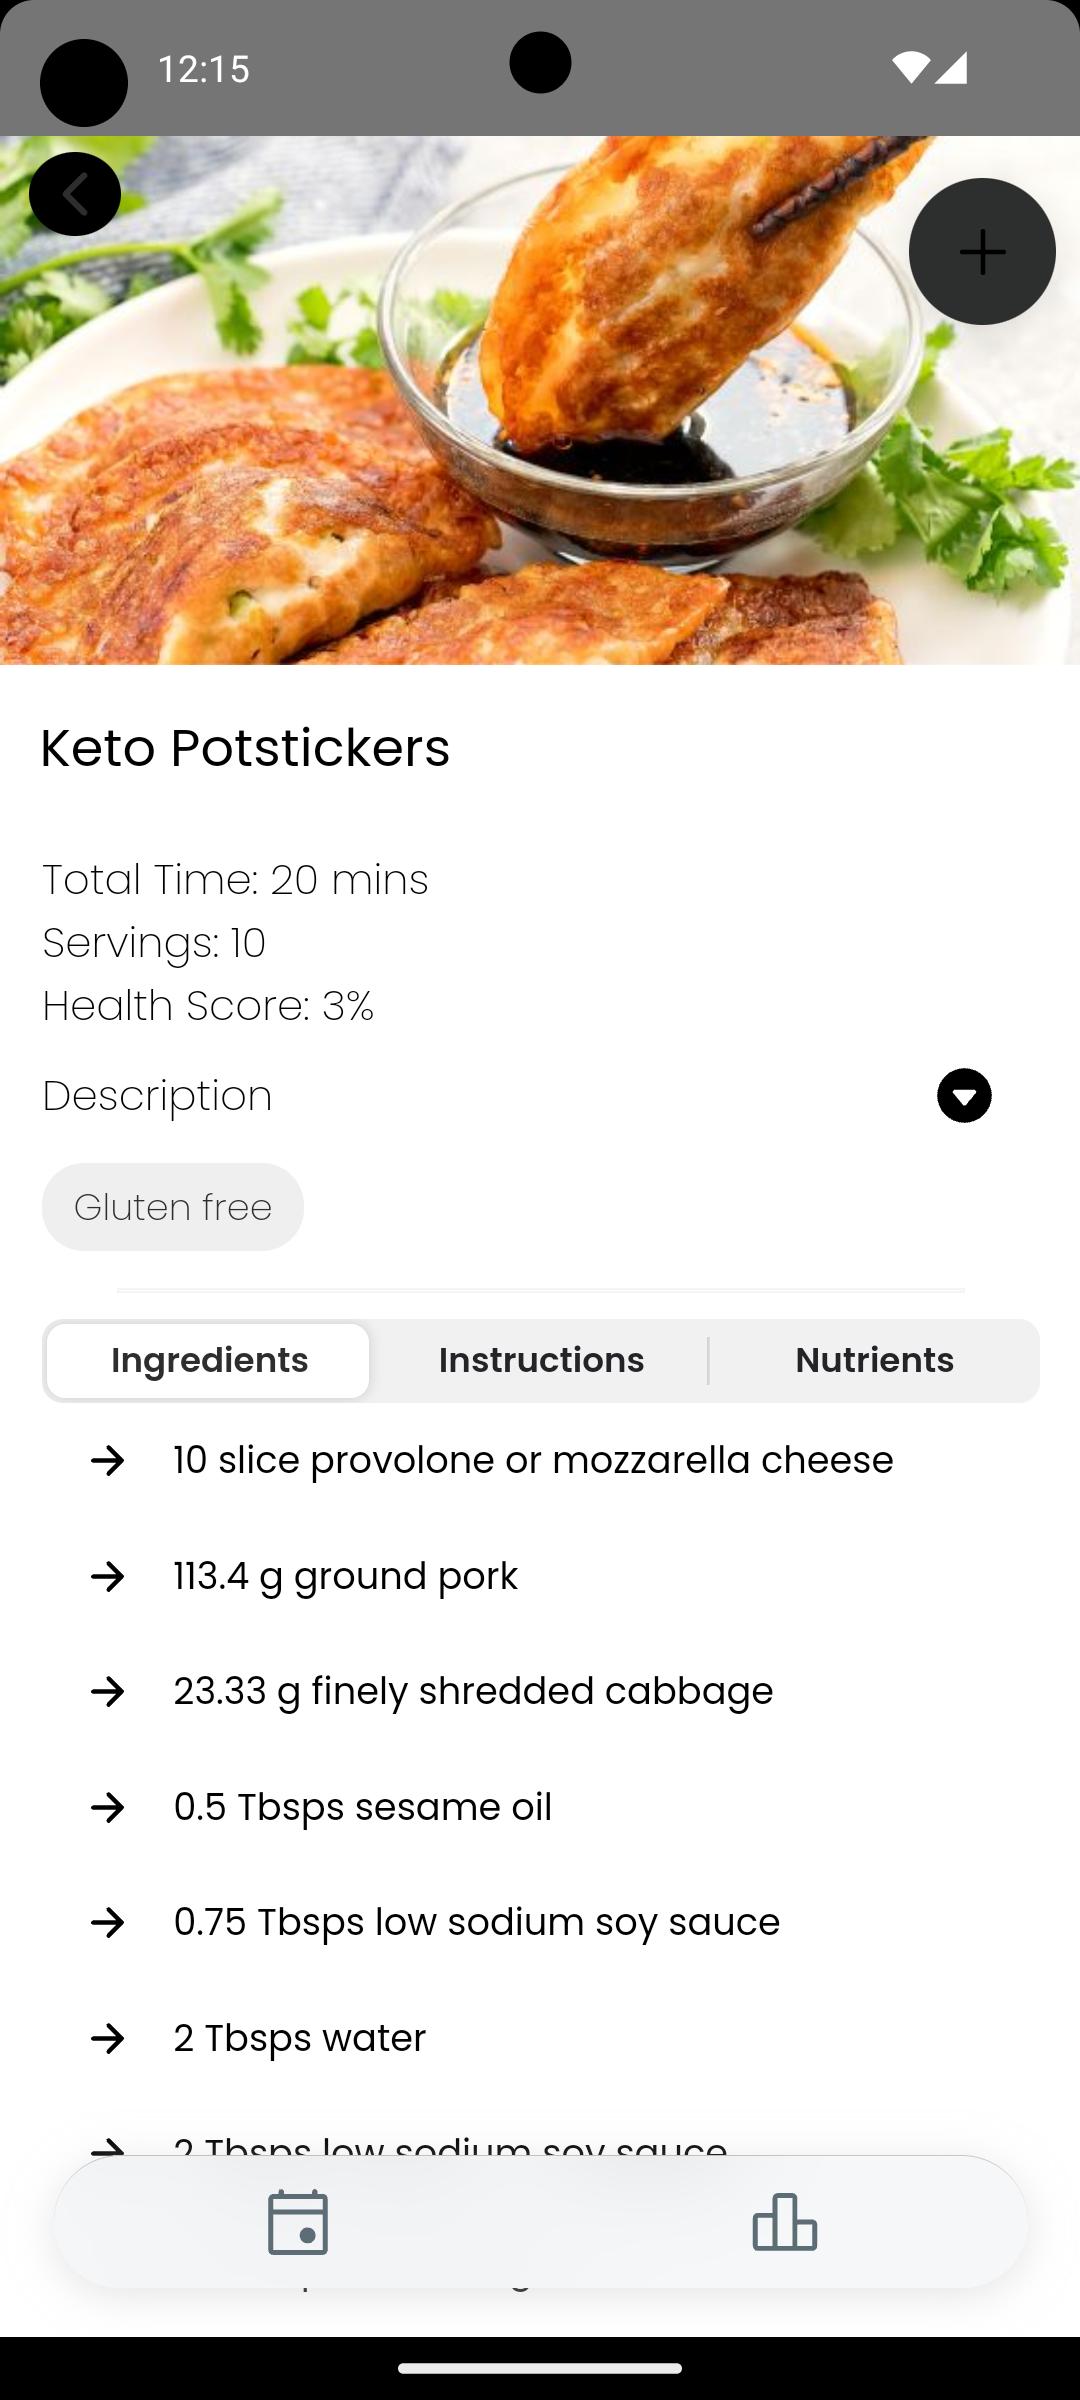Tap arrow icon beside water ingredient
1080x2400 pixels.
108,2039
